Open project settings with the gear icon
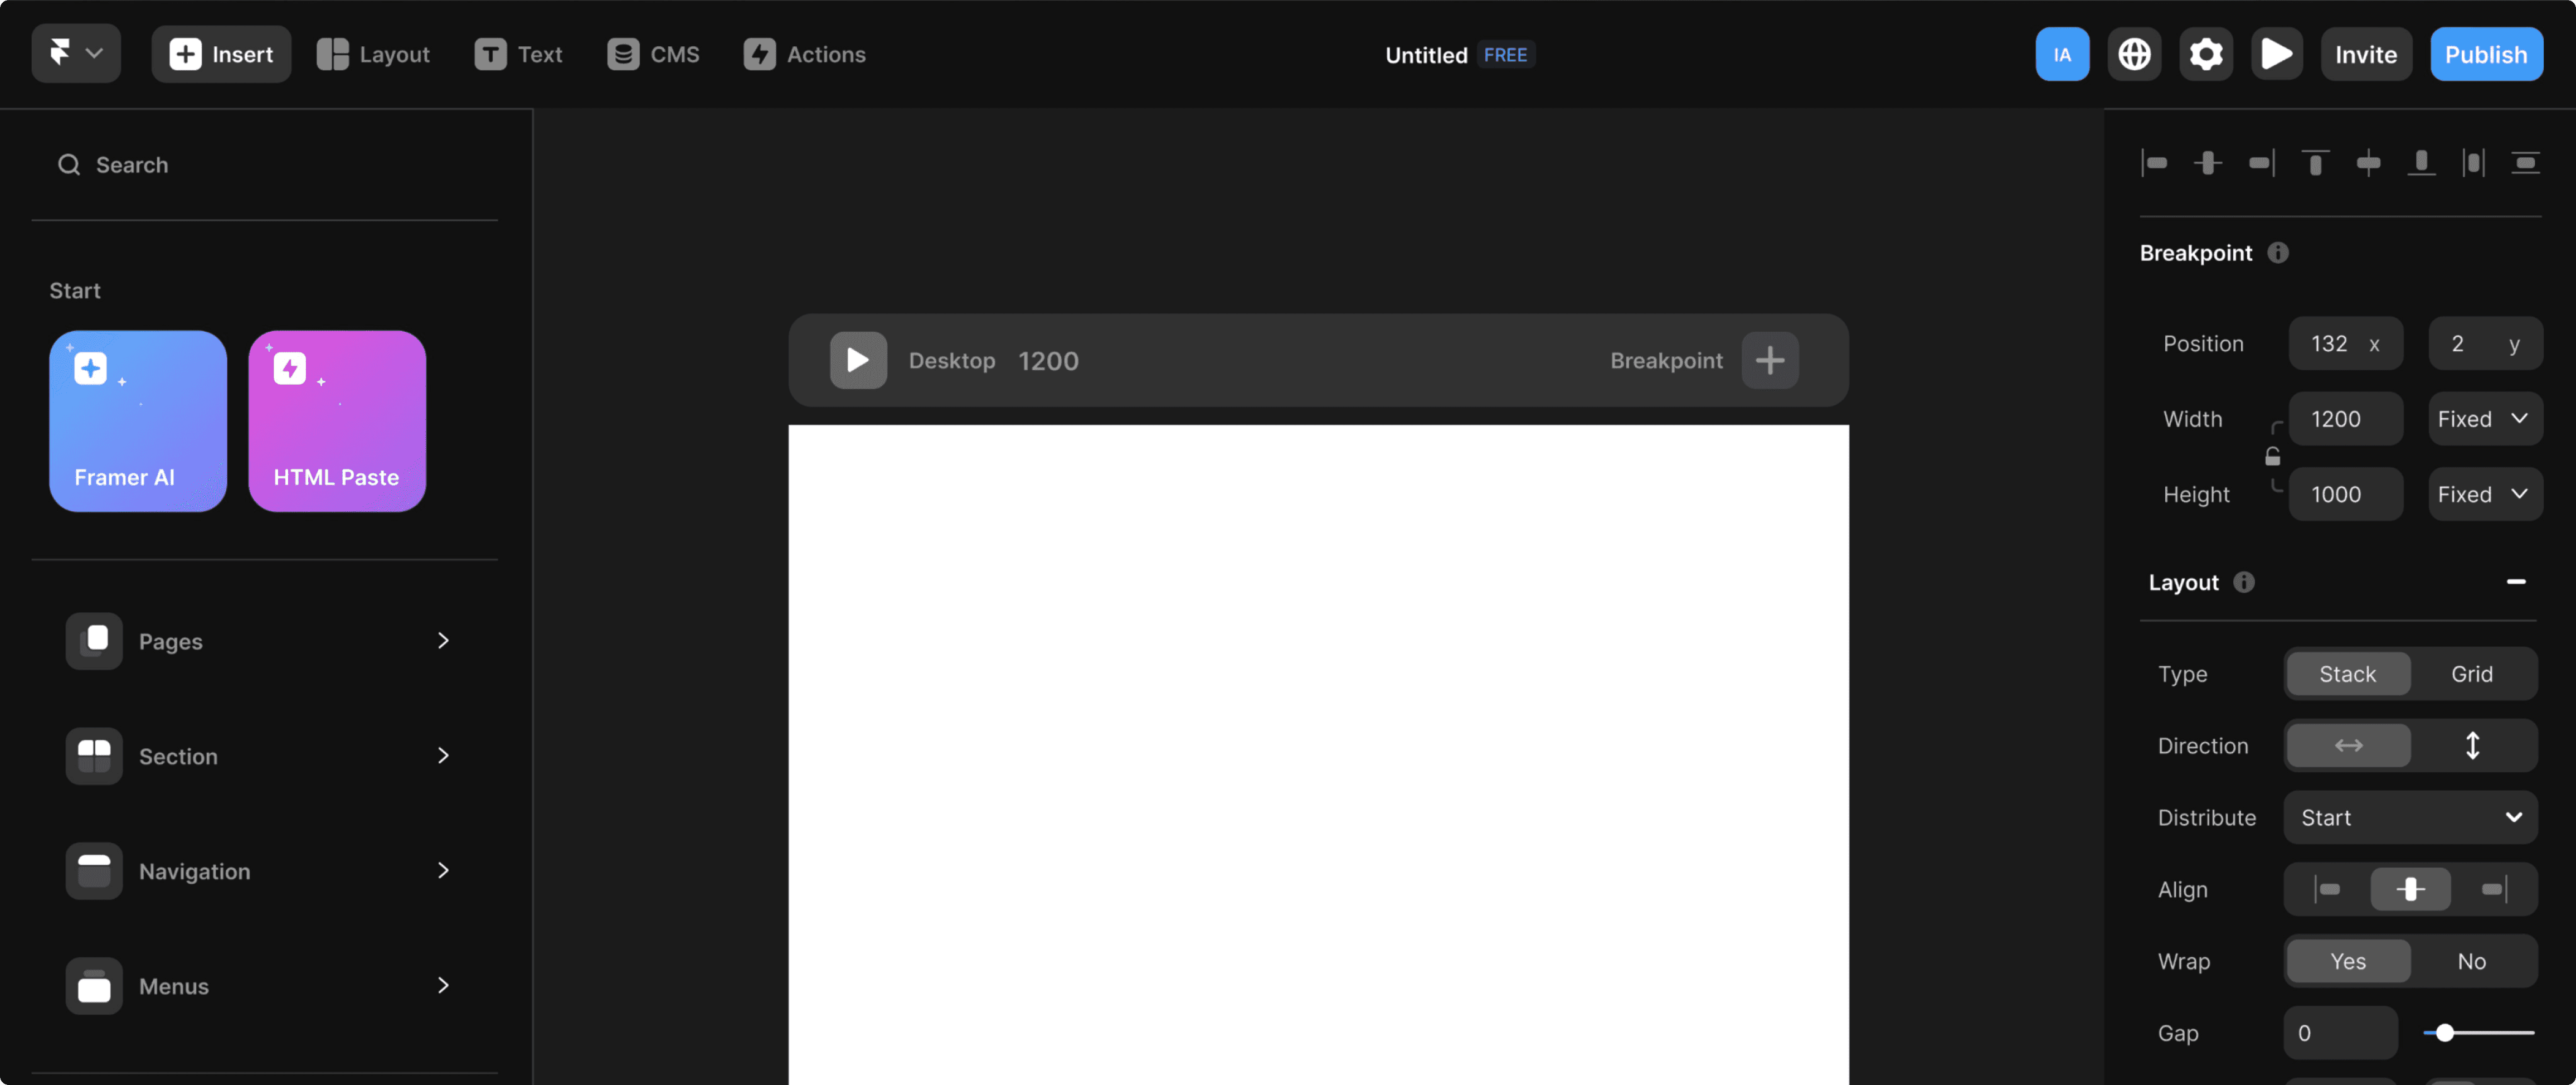This screenshot has height=1085, width=2576. [2206, 54]
